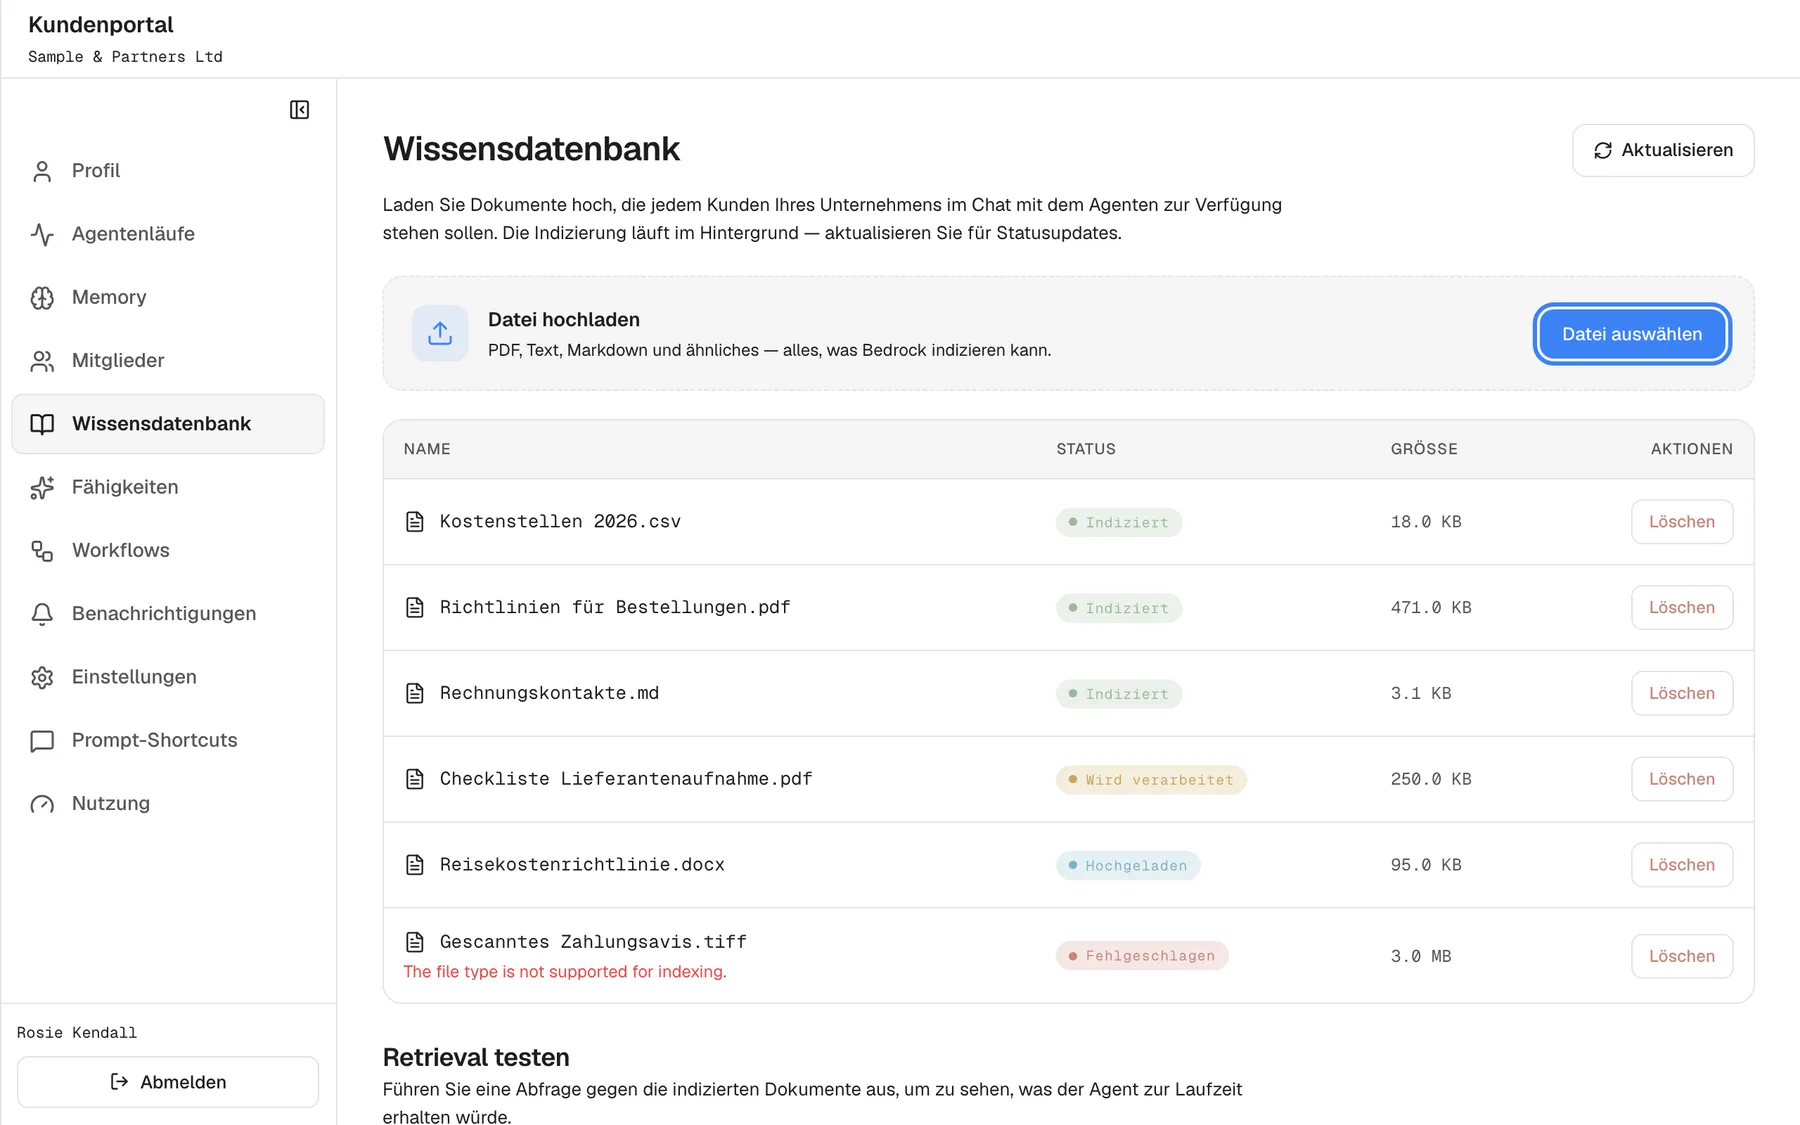Click the Fähigkeiten sparkles icon
This screenshot has width=1800, height=1125.
pos(42,487)
